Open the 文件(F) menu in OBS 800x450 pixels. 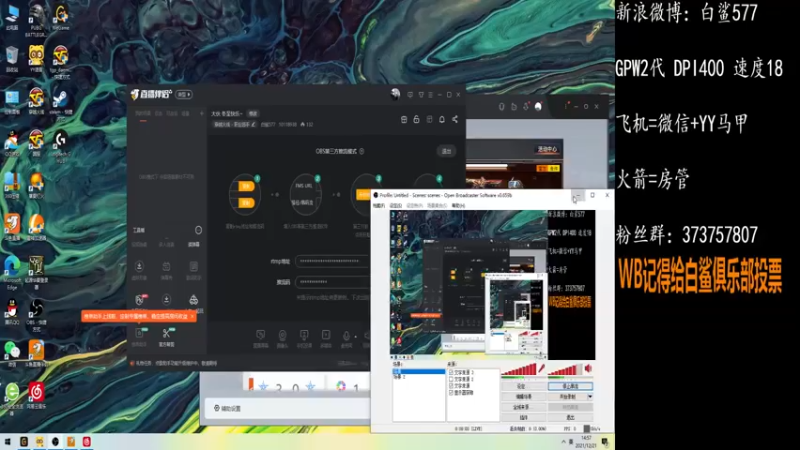(x=379, y=206)
